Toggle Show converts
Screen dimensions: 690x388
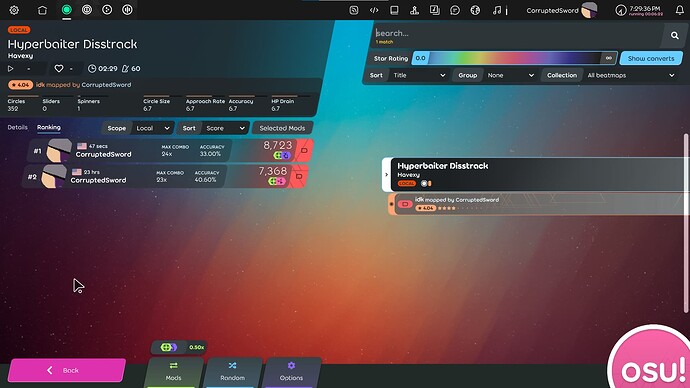pos(651,58)
